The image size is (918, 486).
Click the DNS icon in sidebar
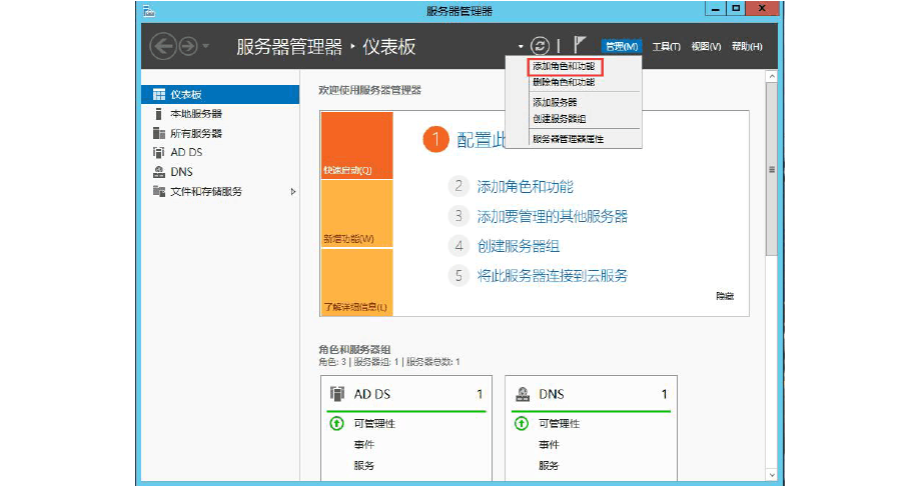click(158, 172)
